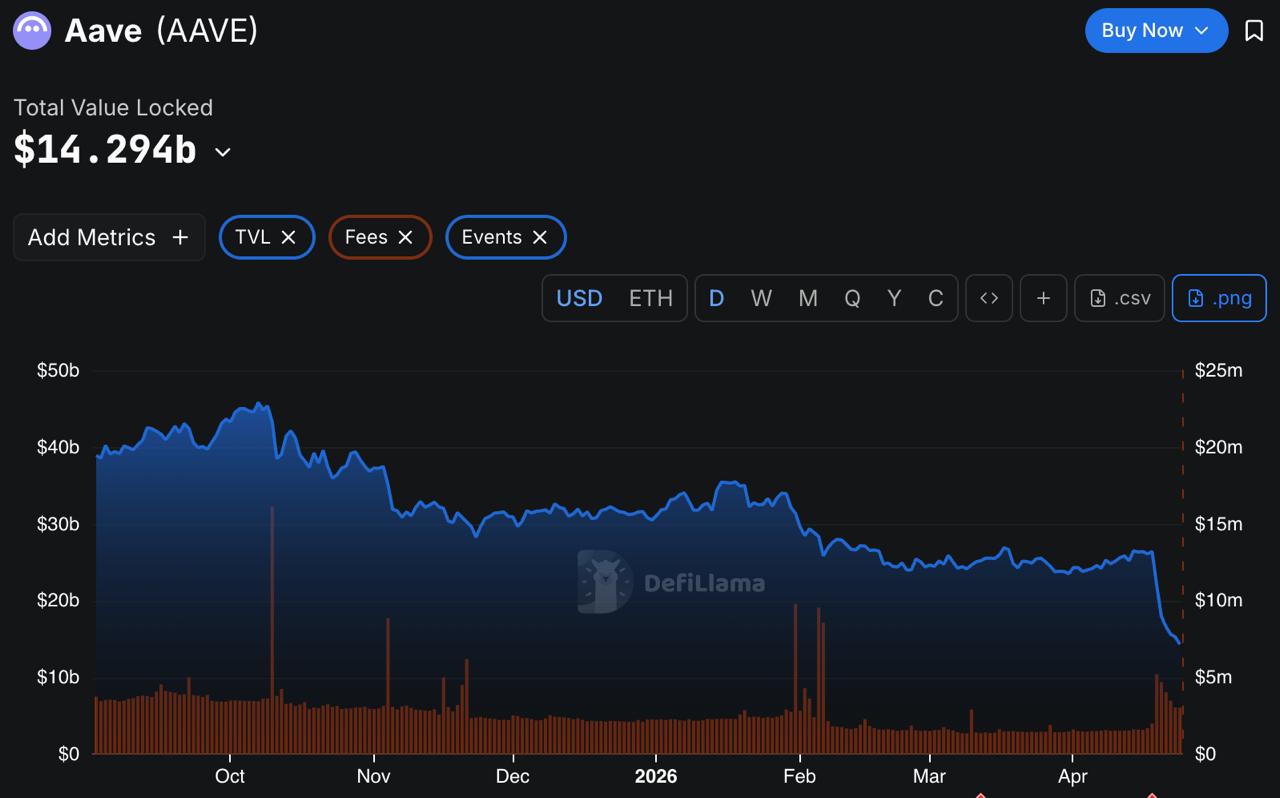The image size is (1280, 798).
Task: Choose the Quarterly interval option
Action: pos(851,297)
